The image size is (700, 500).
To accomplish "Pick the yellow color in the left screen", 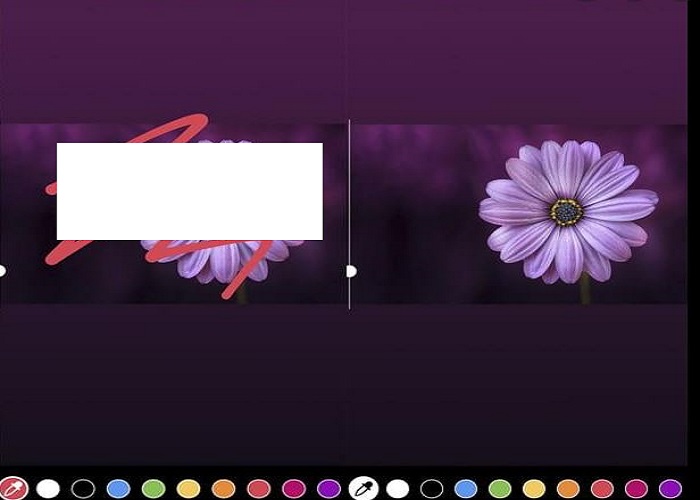I will (188, 489).
